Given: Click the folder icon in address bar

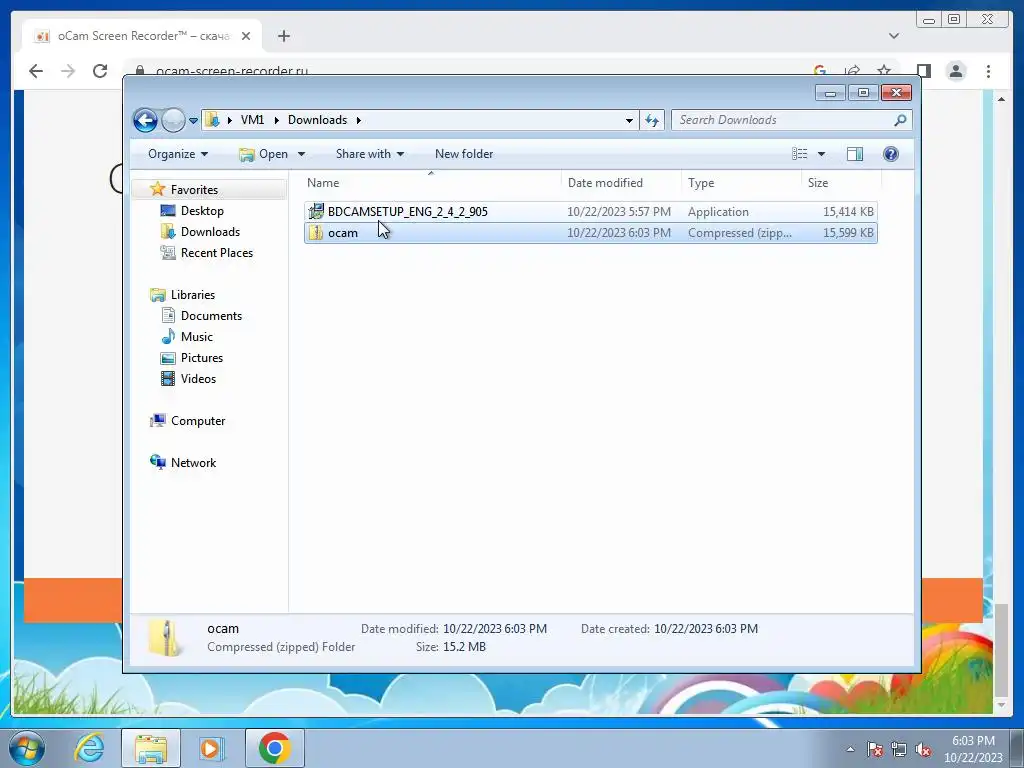Looking at the screenshot, I should click(x=212, y=120).
